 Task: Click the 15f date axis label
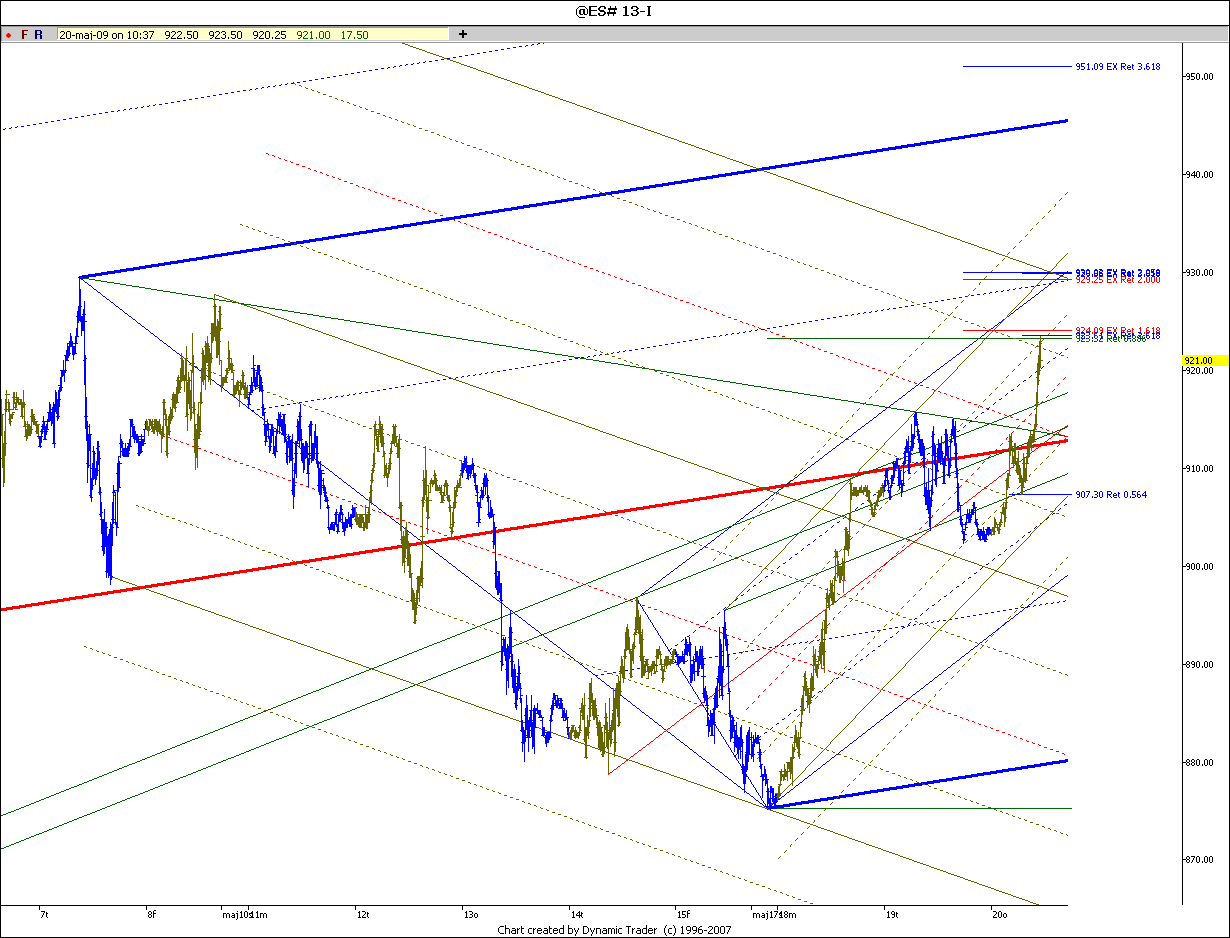683,914
